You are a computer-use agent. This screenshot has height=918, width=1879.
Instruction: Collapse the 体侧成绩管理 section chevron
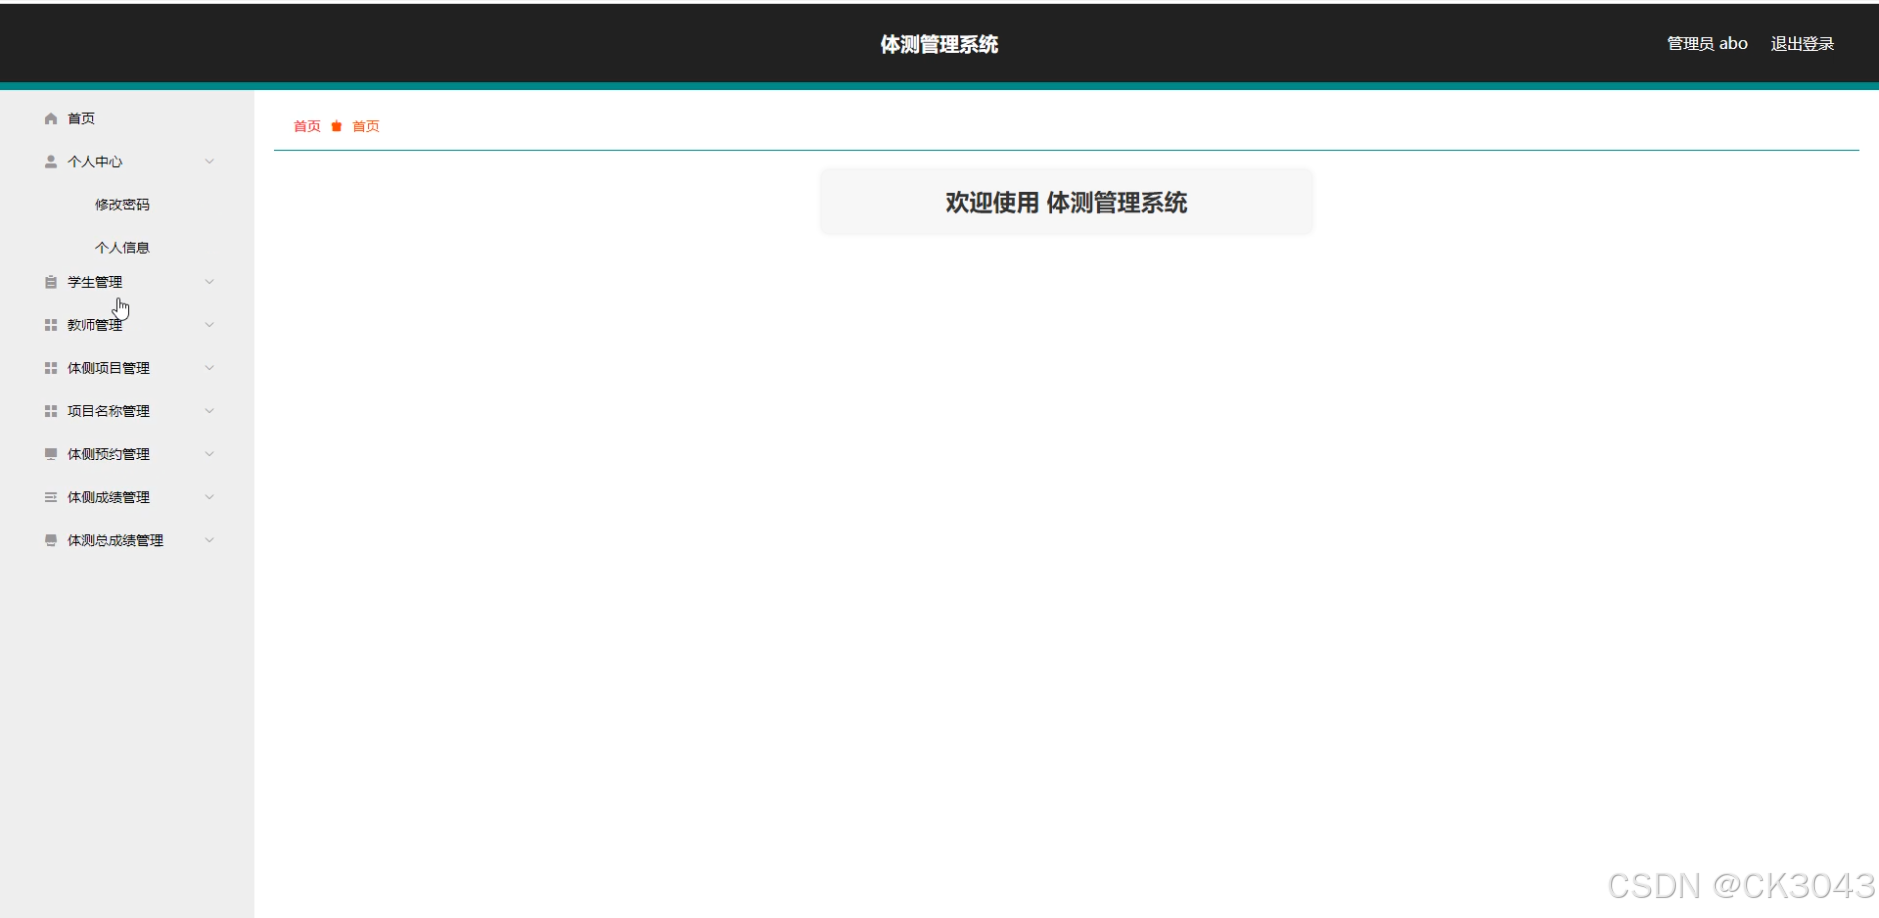click(209, 496)
